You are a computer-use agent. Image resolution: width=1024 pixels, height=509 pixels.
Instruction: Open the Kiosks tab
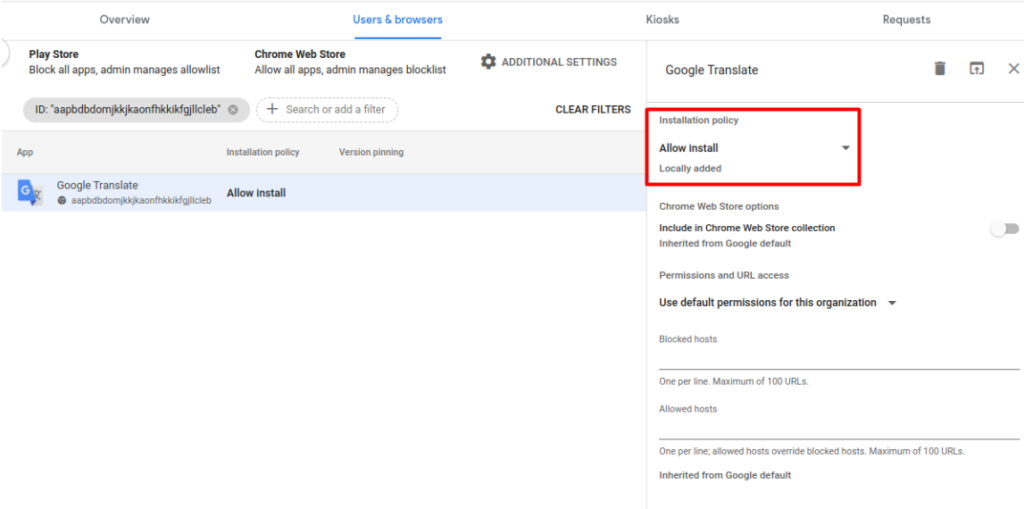click(662, 20)
